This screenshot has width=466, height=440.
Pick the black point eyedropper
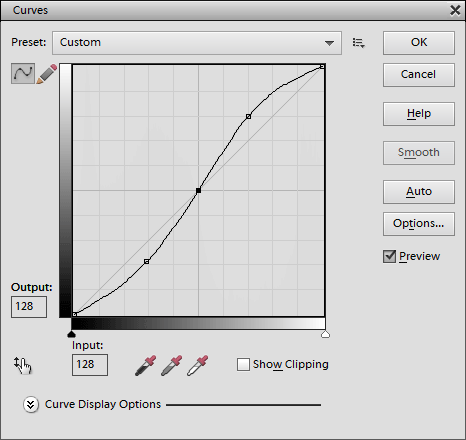click(x=146, y=366)
